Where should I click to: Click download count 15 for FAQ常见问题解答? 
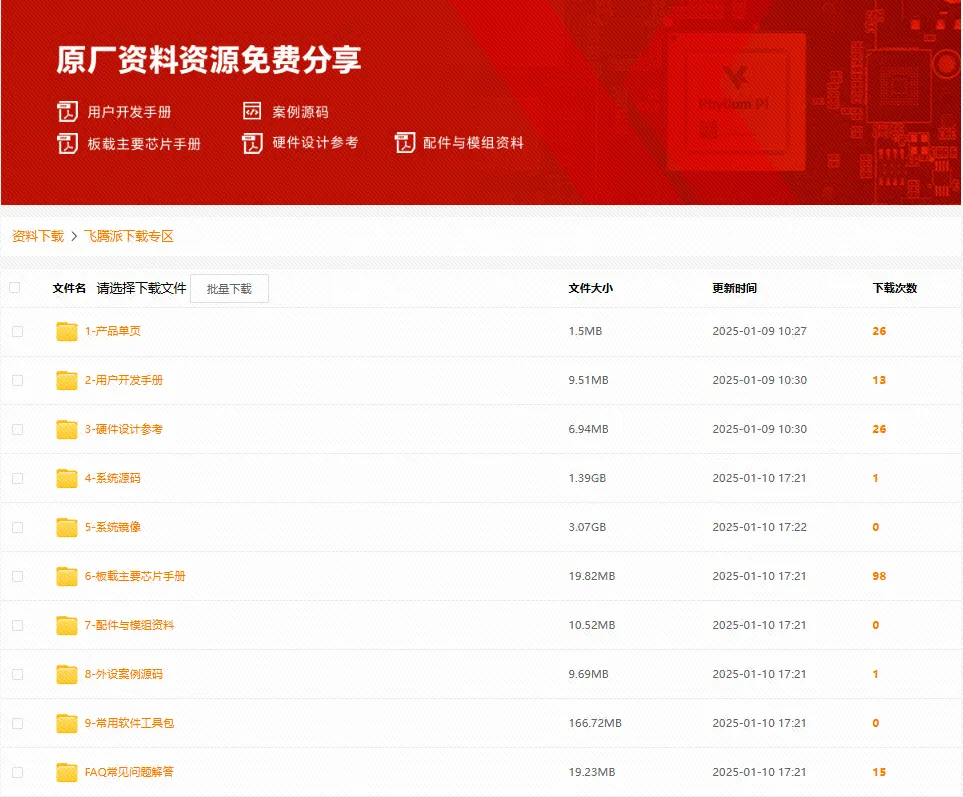coord(879,772)
